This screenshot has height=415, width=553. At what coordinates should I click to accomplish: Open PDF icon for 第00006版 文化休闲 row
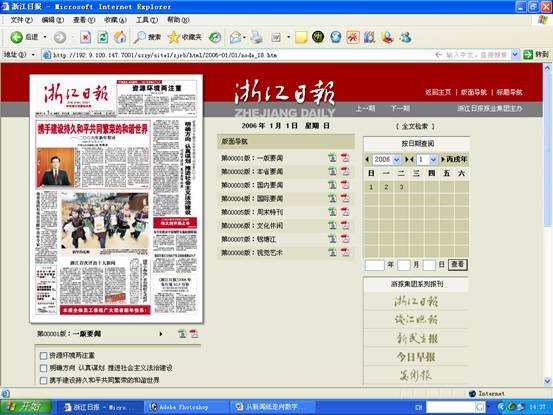click(345, 225)
